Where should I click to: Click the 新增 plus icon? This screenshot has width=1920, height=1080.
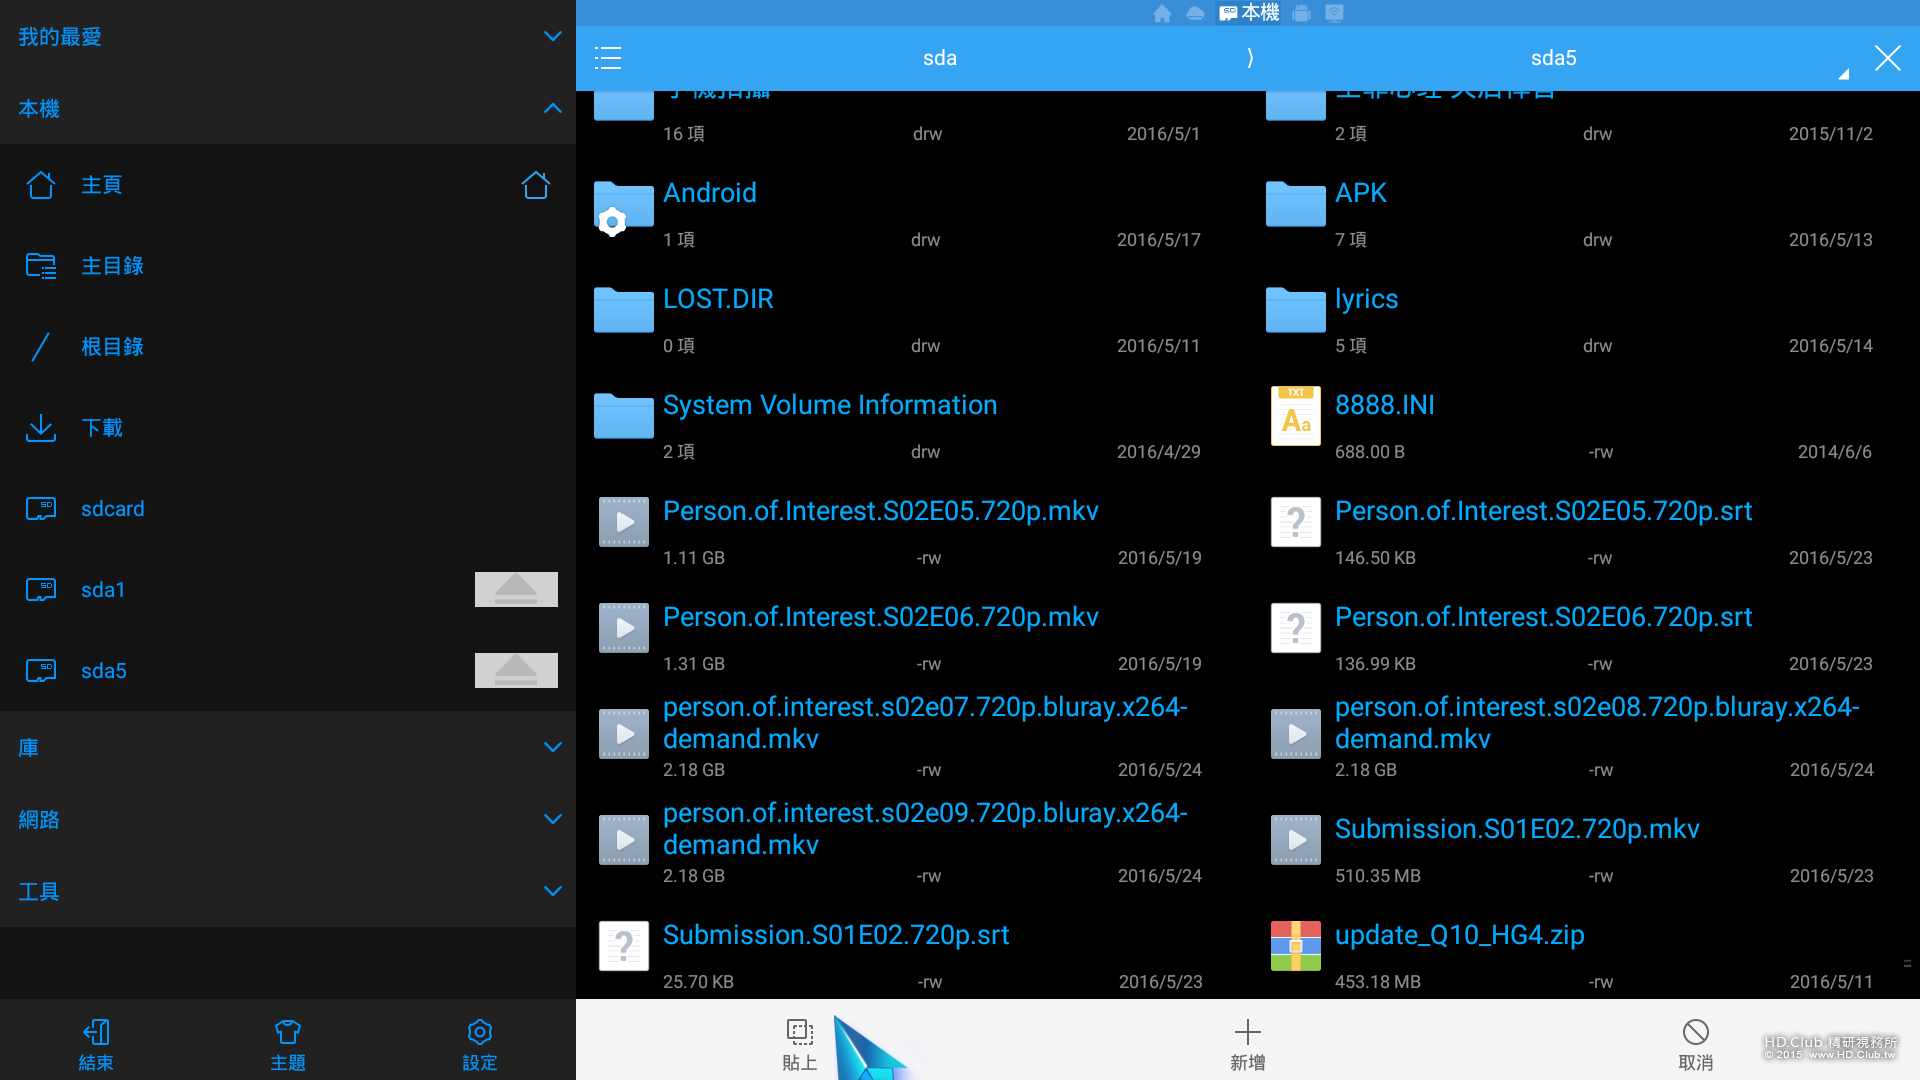[x=1247, y=1033]
